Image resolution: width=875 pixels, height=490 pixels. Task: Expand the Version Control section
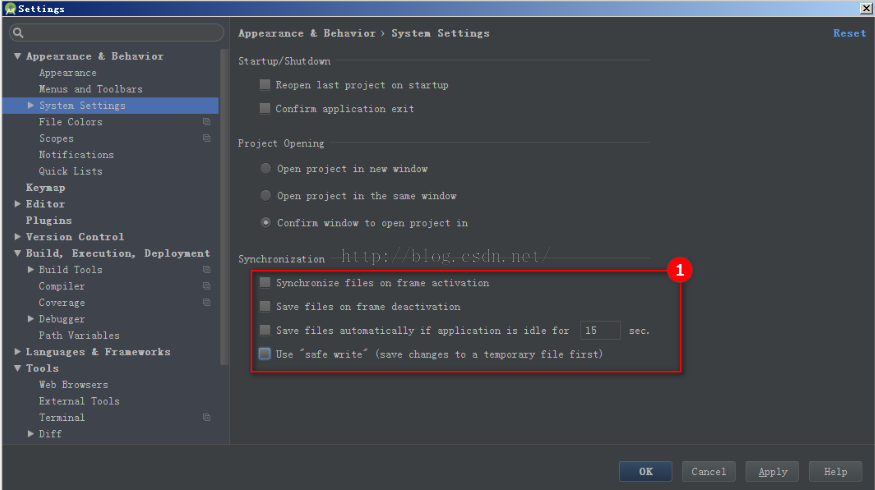17,237
